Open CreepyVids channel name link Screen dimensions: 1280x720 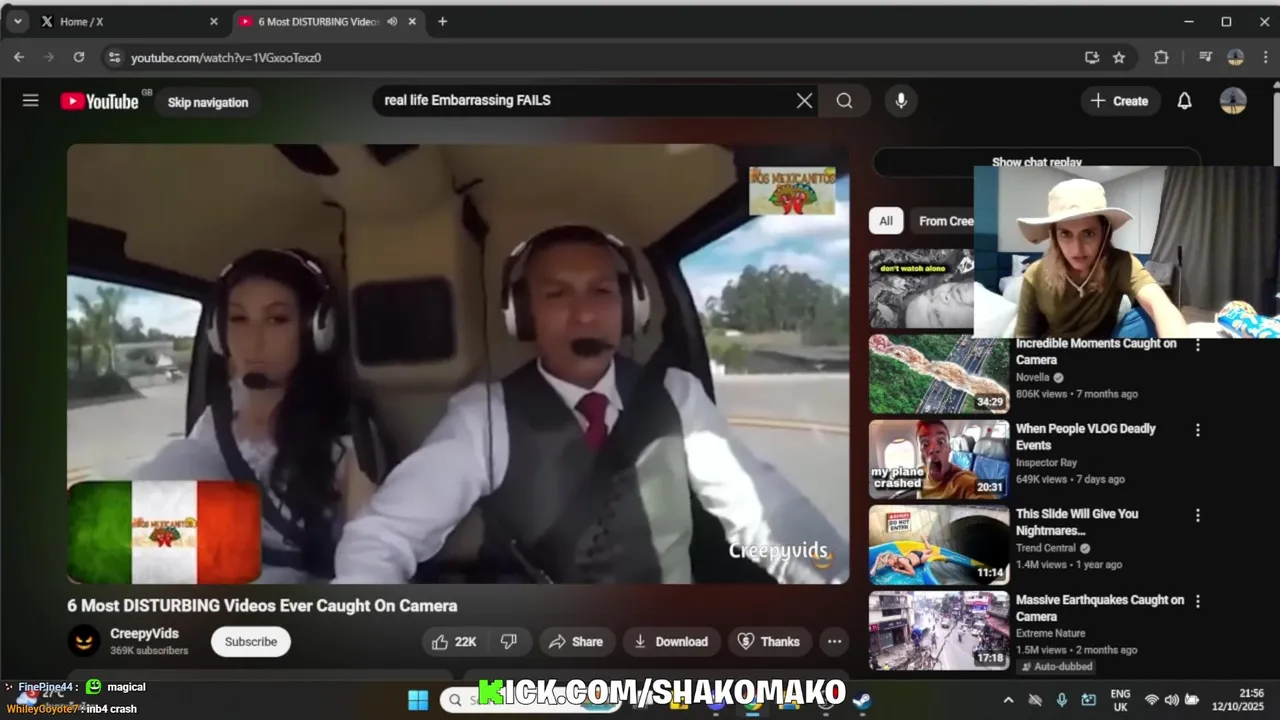(144, 633)
